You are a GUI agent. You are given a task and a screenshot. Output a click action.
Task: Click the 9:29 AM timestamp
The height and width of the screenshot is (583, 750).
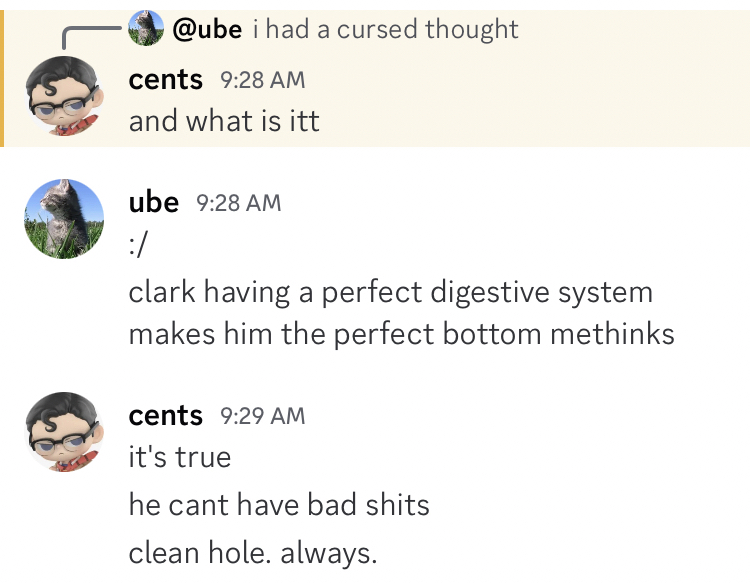tap(262, 416)
